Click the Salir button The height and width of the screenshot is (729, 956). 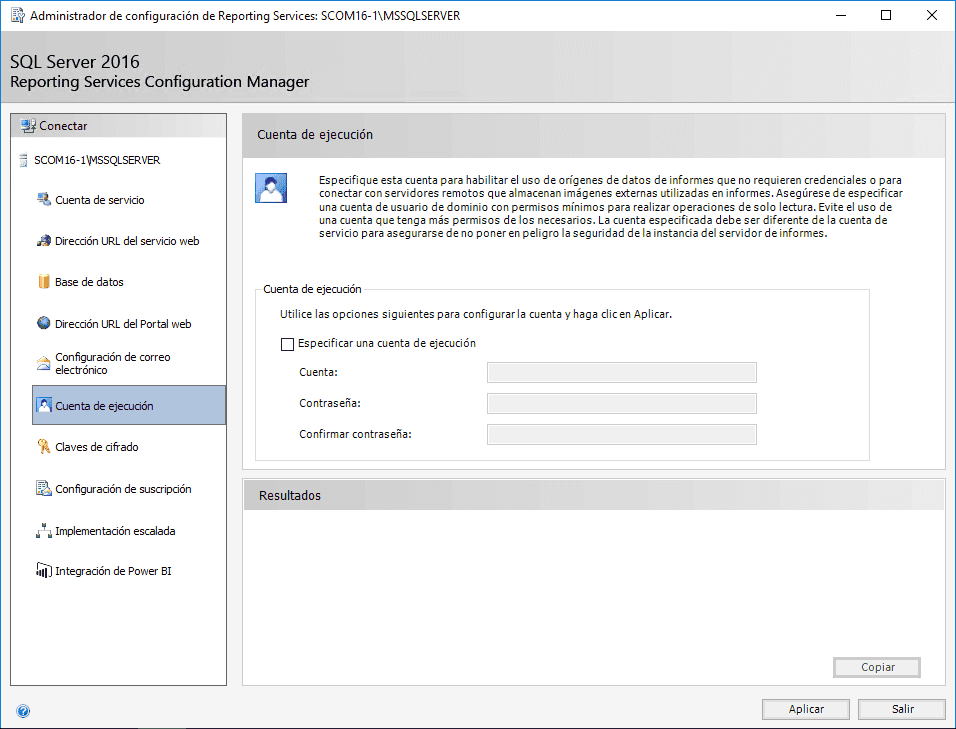click(902, 709)
